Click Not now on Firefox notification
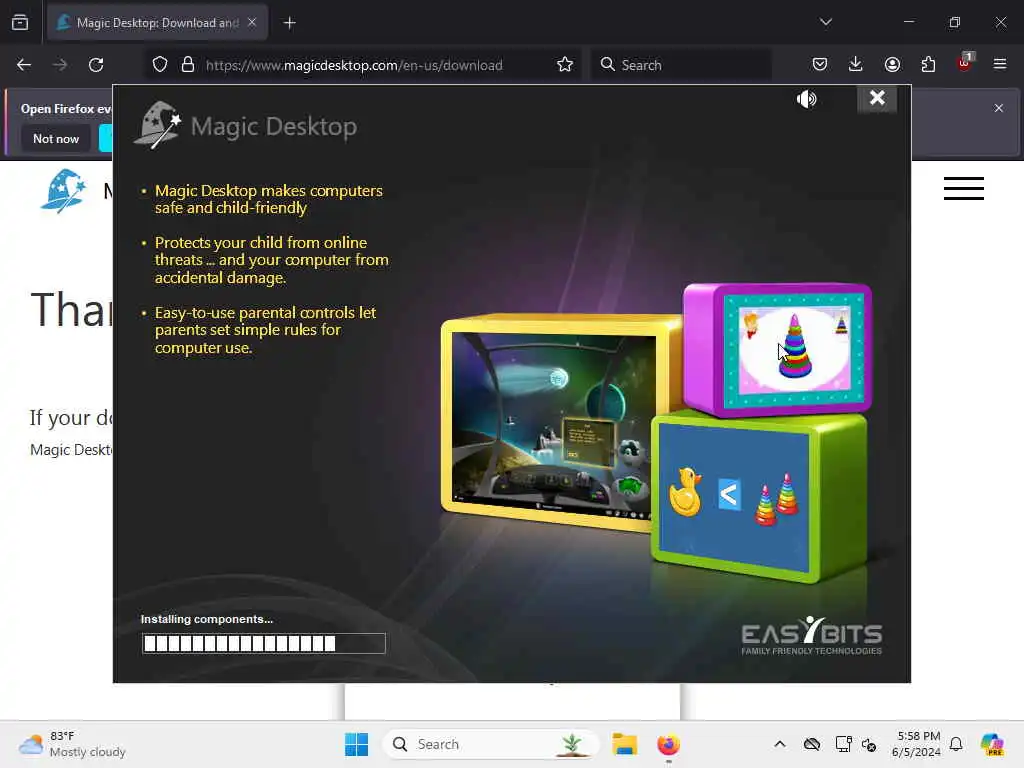This screenshot has width=1024, height=768. pos(56,138)
